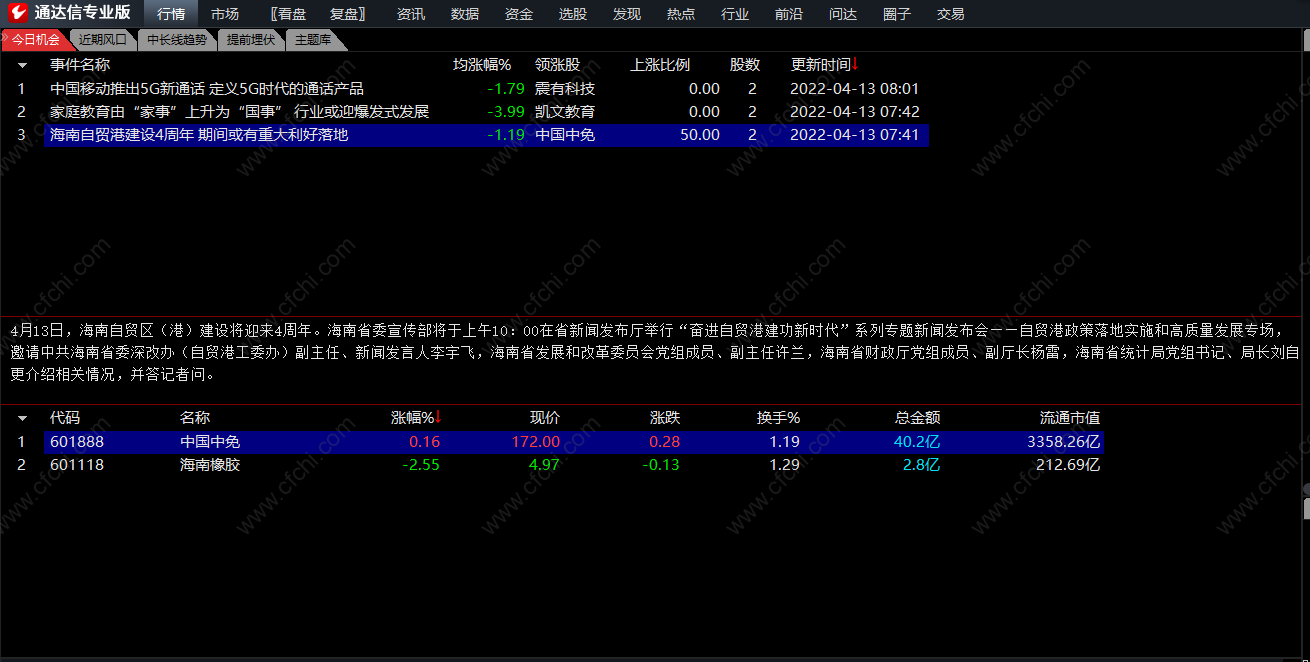The image size is (1310, 662).
Task: Click stock name 中国中免 in stock list
Action: 210,441
